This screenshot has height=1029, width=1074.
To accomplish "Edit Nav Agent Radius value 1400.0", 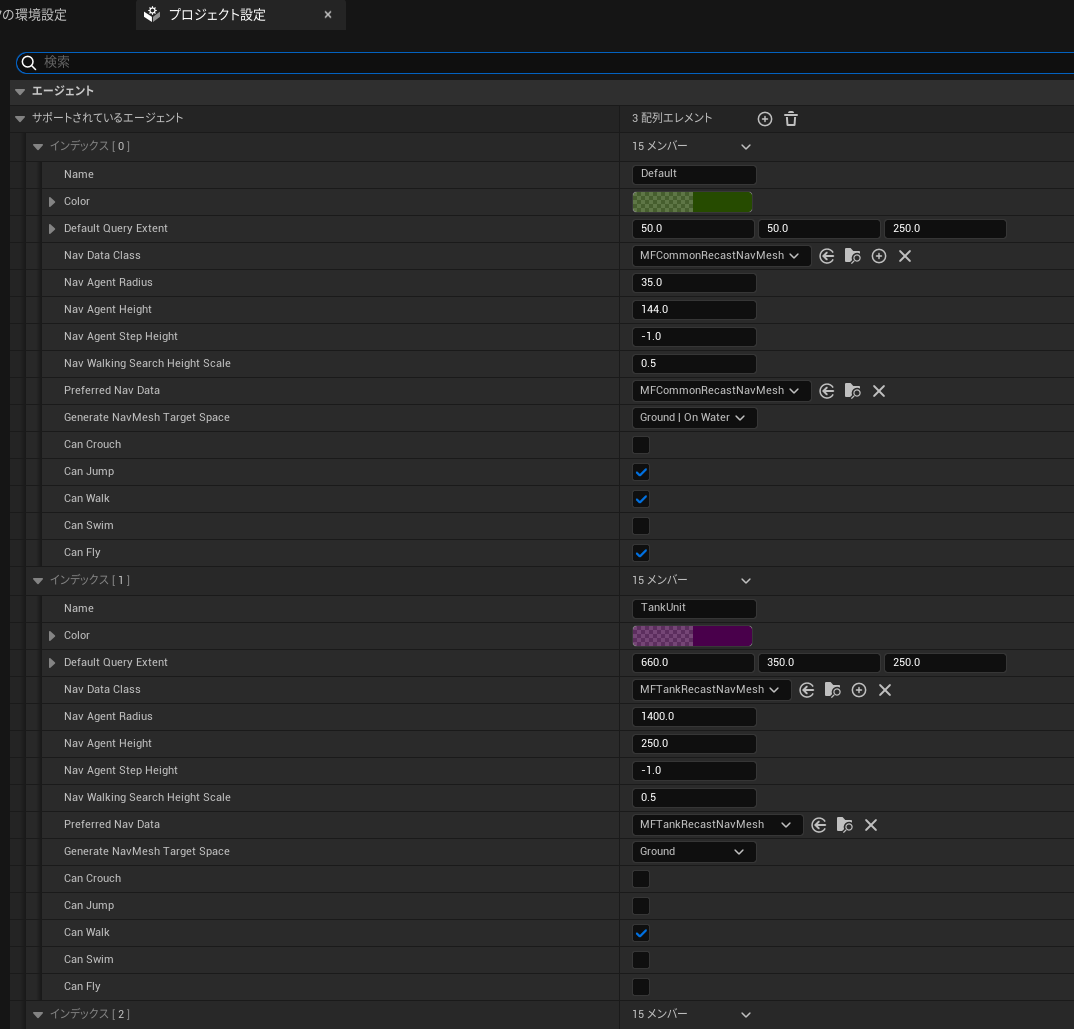I will pyautogui.click(x=694, y=717).
